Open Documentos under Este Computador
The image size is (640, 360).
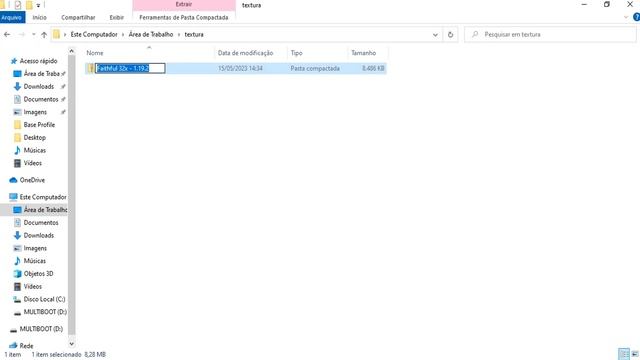click(x=40, y=223)
